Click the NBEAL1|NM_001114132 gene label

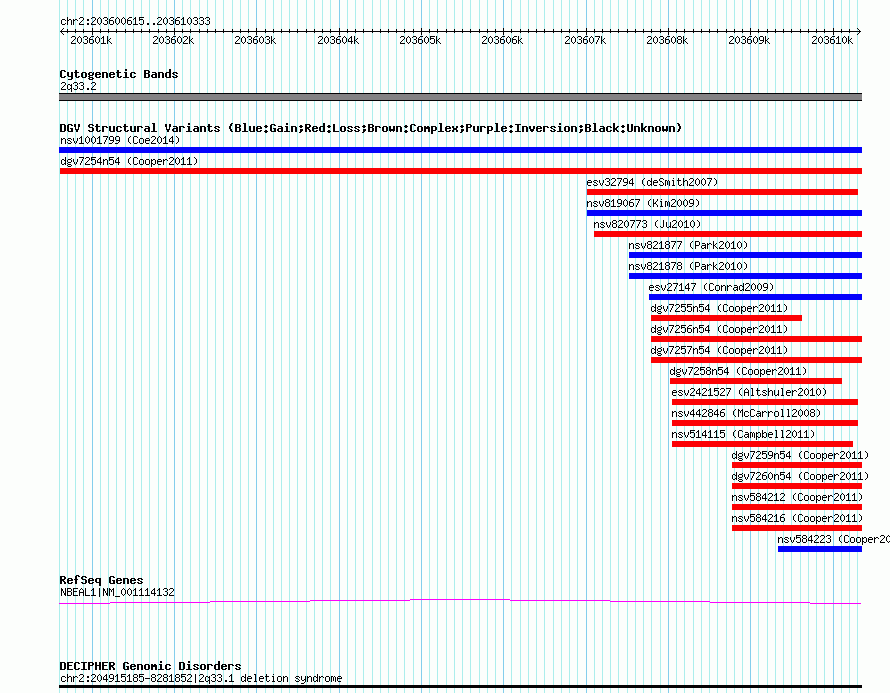point(117,593)
